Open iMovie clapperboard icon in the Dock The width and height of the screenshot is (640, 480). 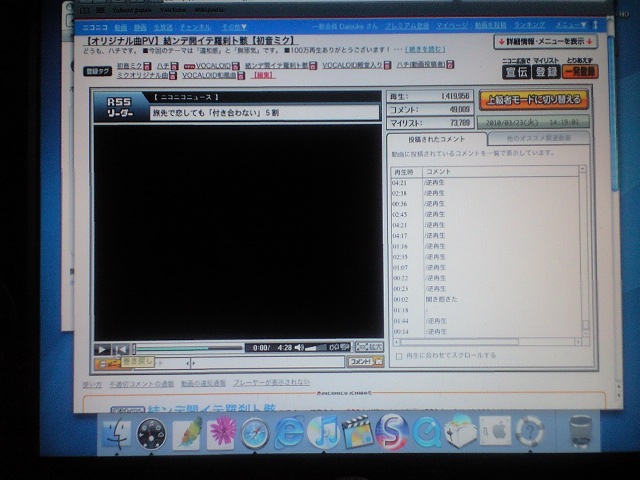[358, 431]
